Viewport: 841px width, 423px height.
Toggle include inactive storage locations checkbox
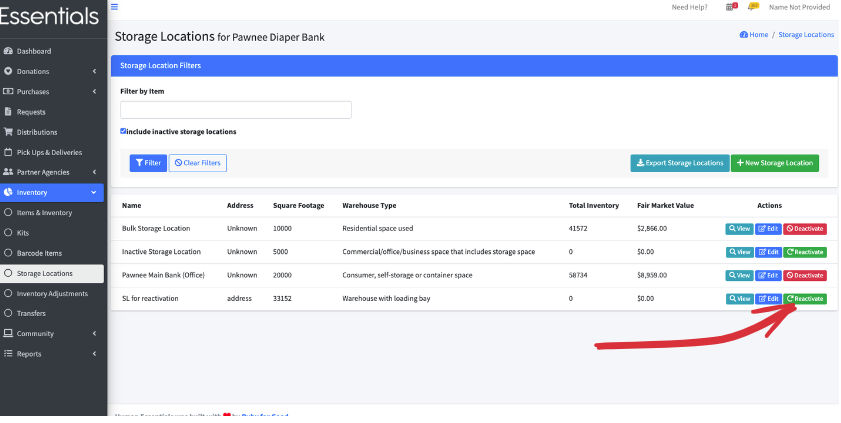[123, 131]
